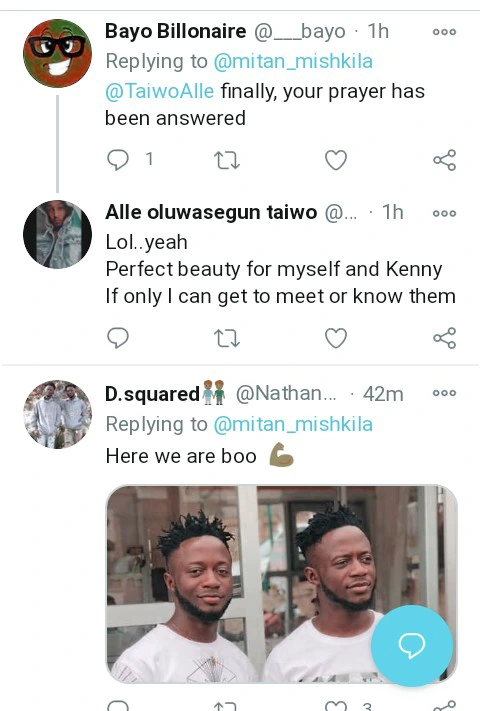Retweet the 'Lol..yeah' tweet

pos(226,338)
